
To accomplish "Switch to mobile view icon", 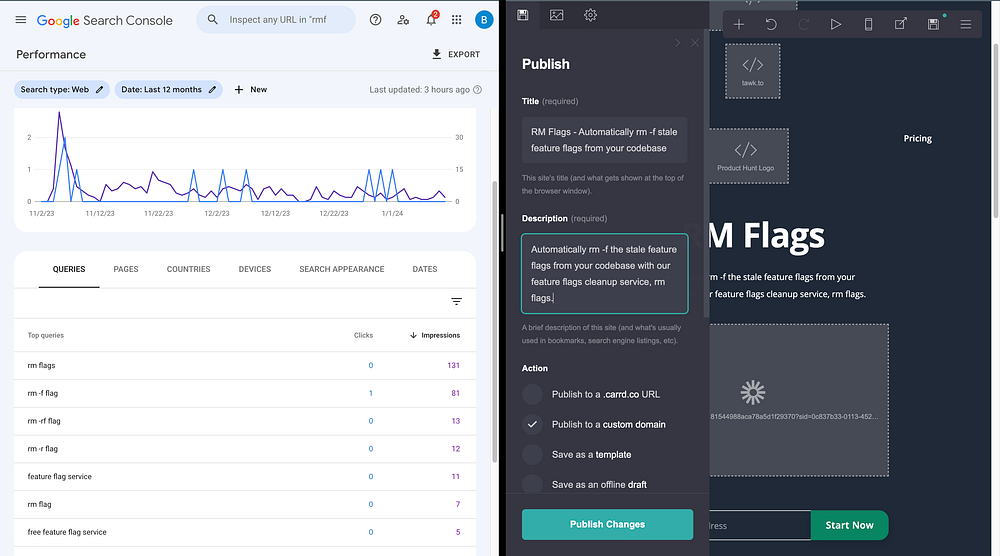I will 868,24.
